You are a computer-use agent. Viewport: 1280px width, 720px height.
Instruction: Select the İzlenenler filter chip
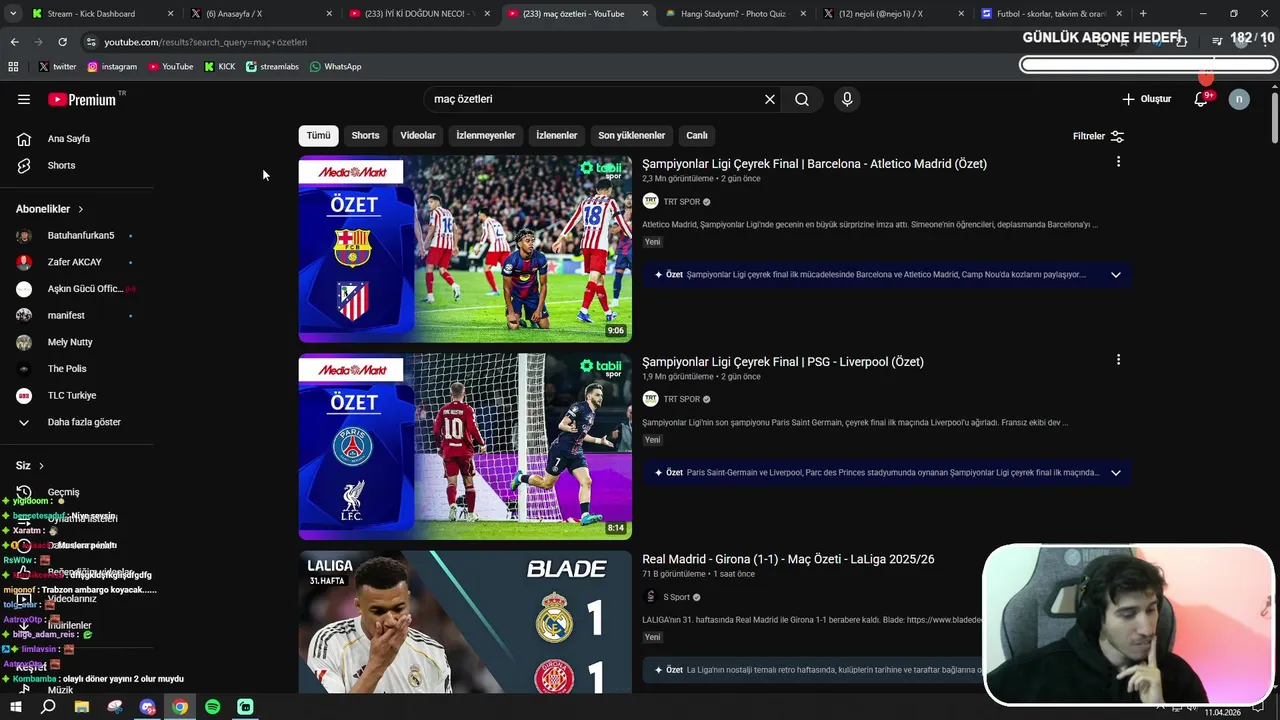[x=557, y=135]
